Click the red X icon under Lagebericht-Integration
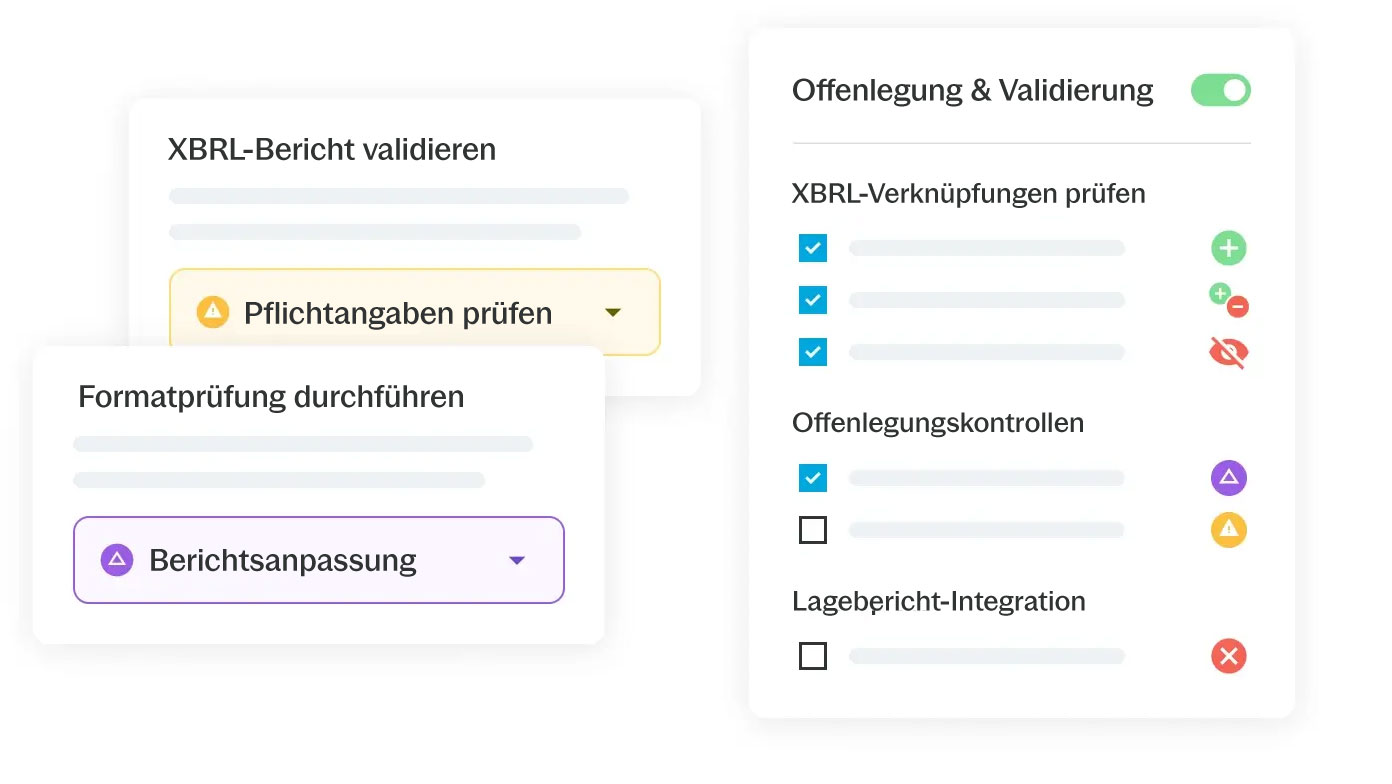Image resolution: width=1392 pixels, height=784 pixels. pyautogui.click(x=1228, y=657)
